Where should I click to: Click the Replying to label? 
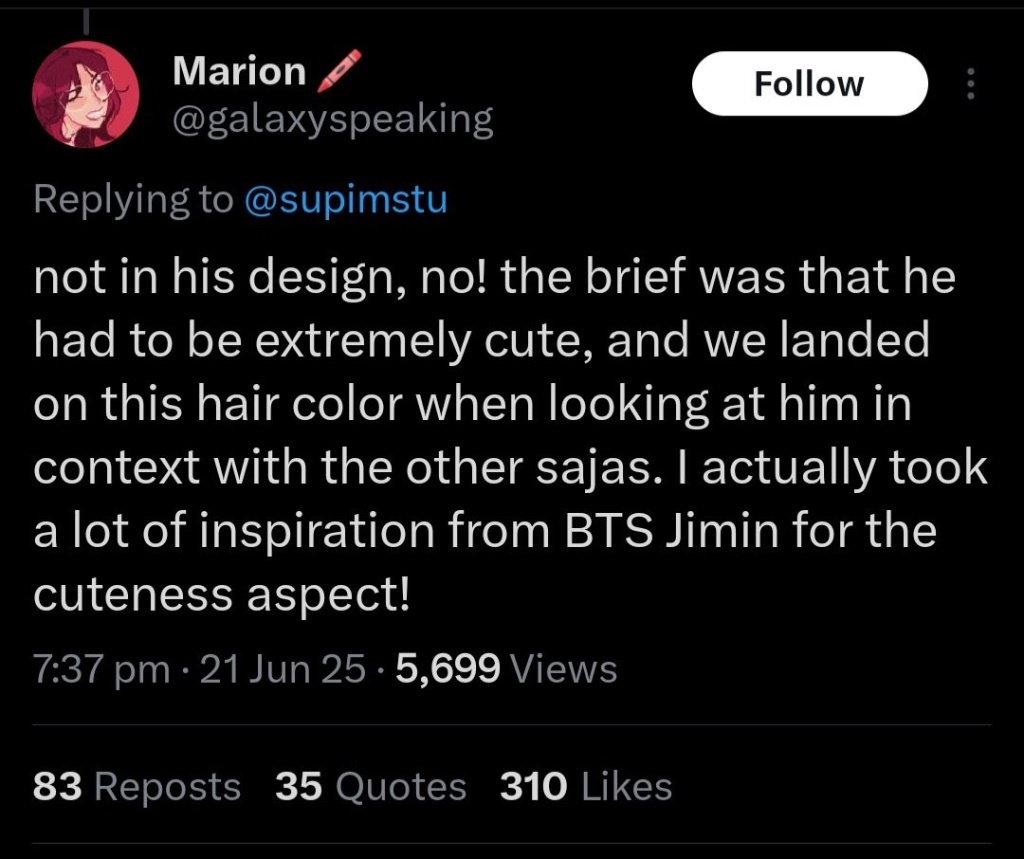coord(133,199)
